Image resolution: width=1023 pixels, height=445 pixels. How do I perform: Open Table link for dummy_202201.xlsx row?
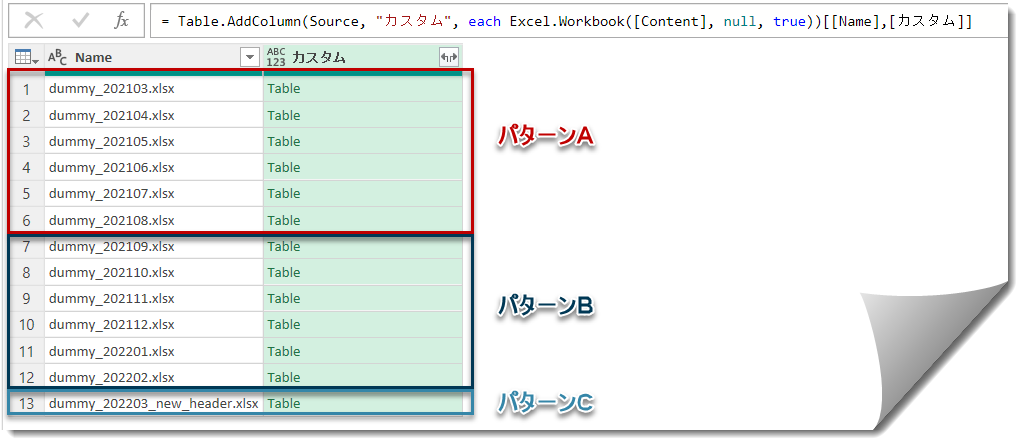point(284,352)
